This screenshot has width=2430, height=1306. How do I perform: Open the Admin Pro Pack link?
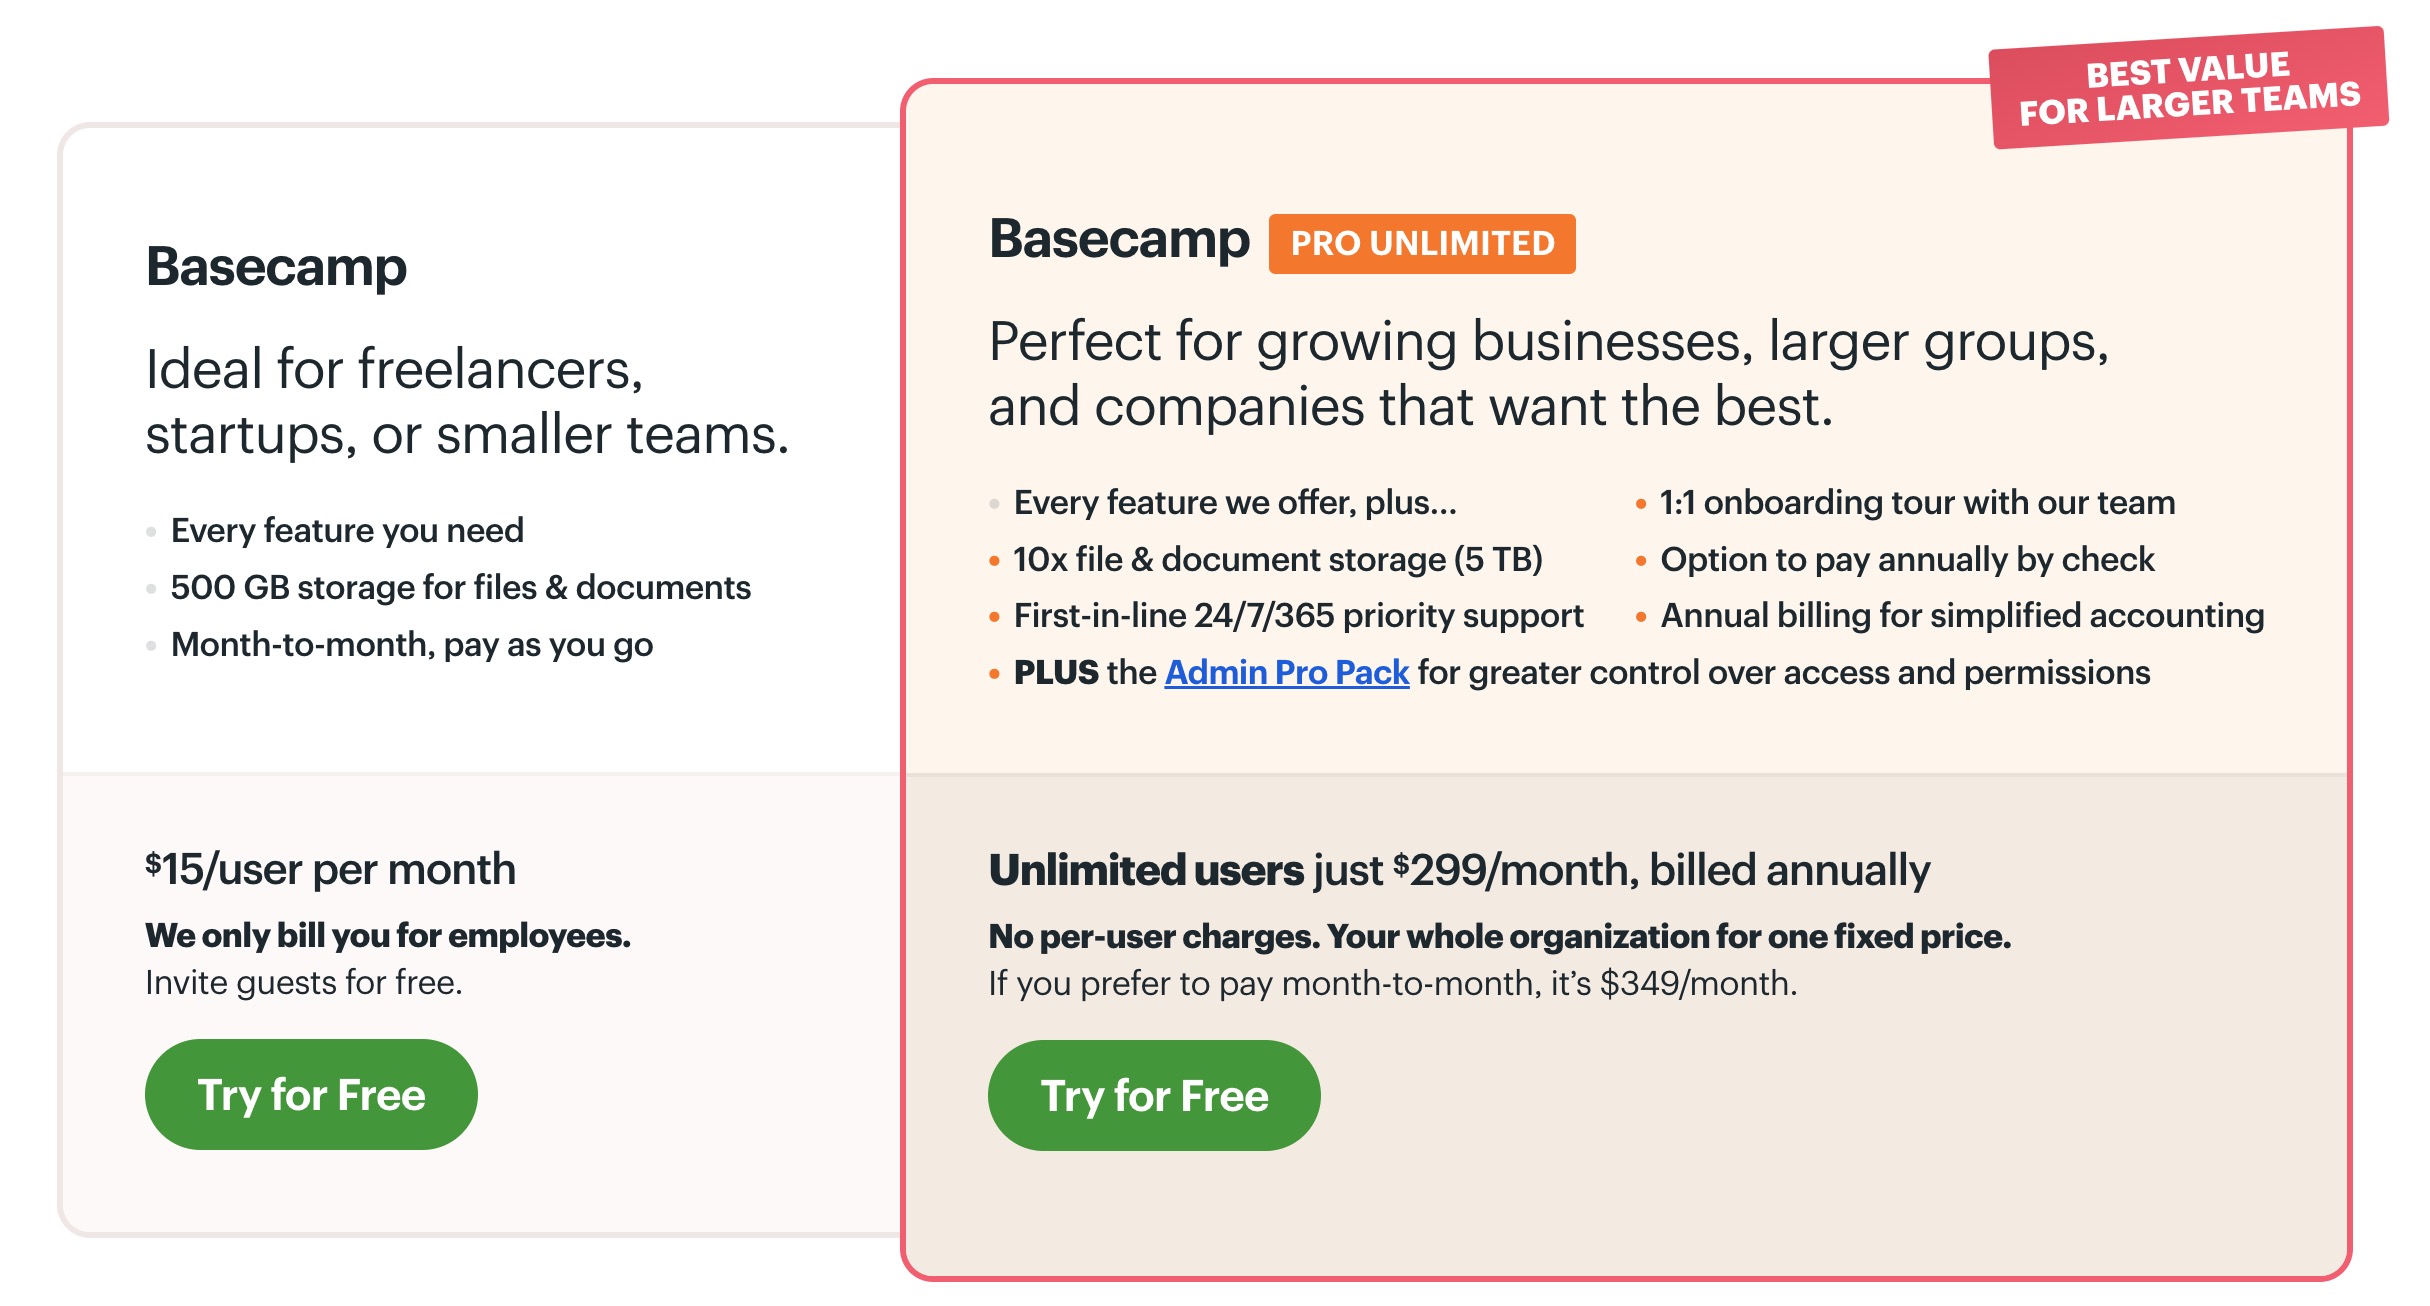pyautogui.click(x=1286, y=673)
